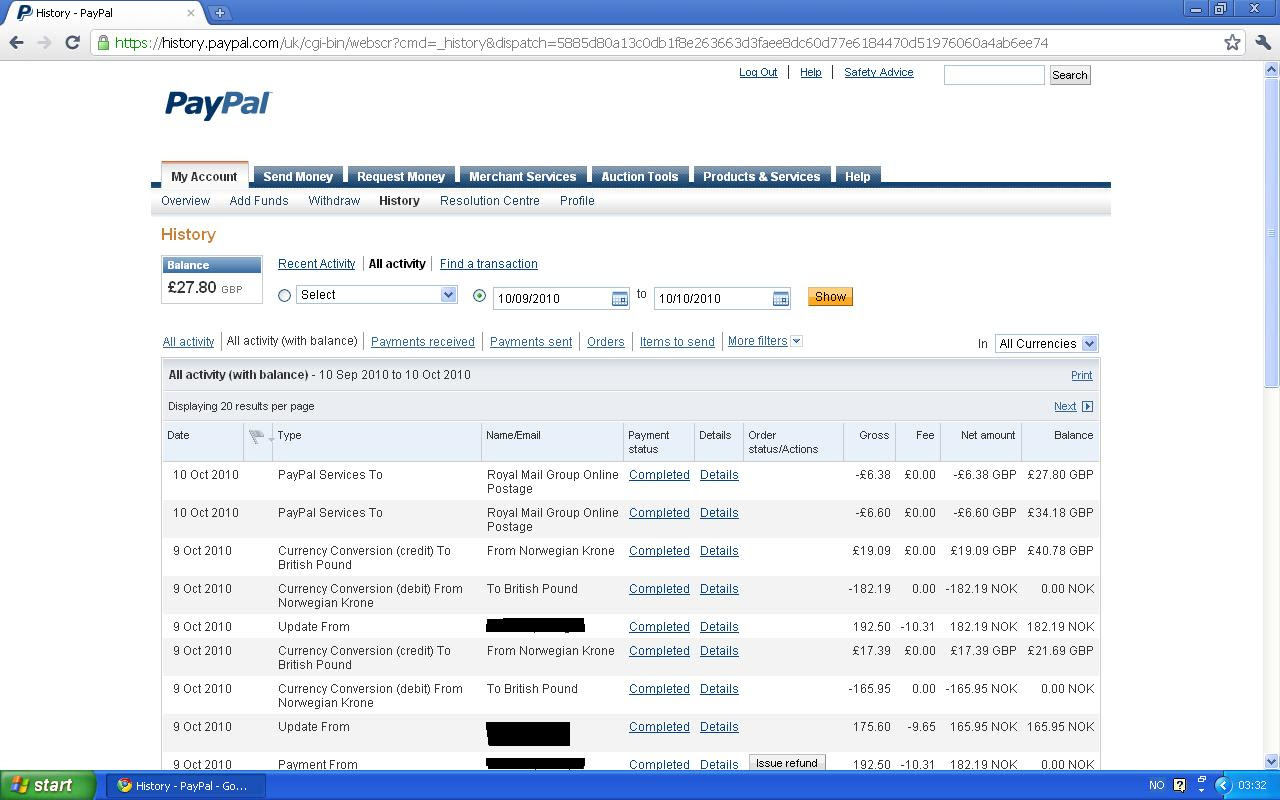This screenshot has height=800, width=1280.
Task: Open Details for the -£6.38 Royal Mail payment
Action: pyautogui.click(x=719, y=475)
